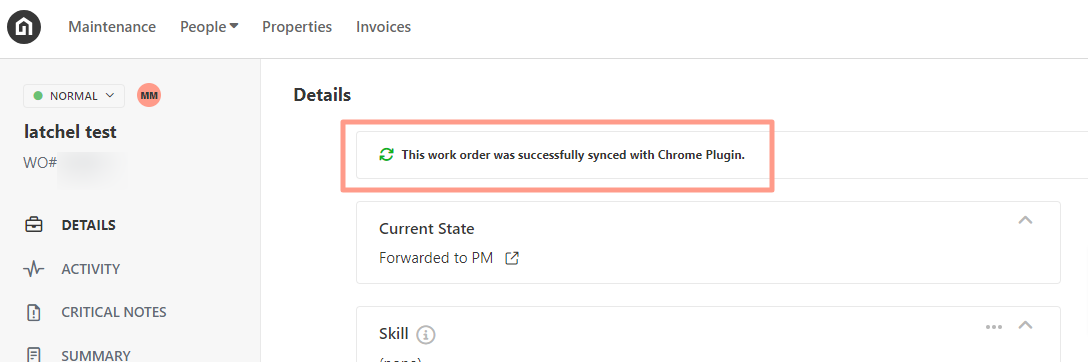The width and height of the screenshot is (1088, 362).
Task: Open the Maintenance menu
Action: (112, 27)
